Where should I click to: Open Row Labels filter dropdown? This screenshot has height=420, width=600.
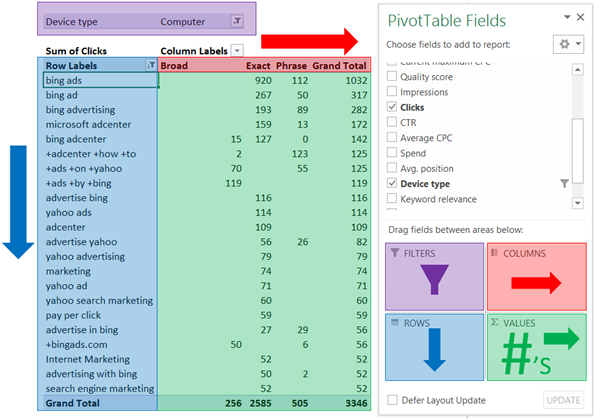[151, 65]
